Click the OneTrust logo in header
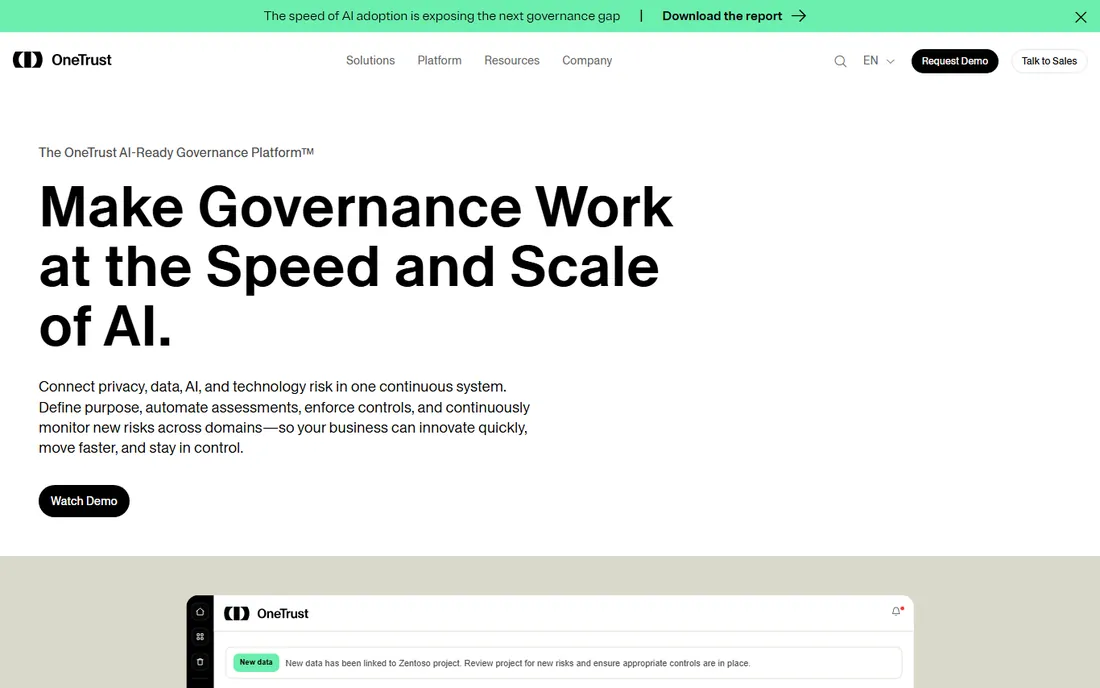 point(62,60)
